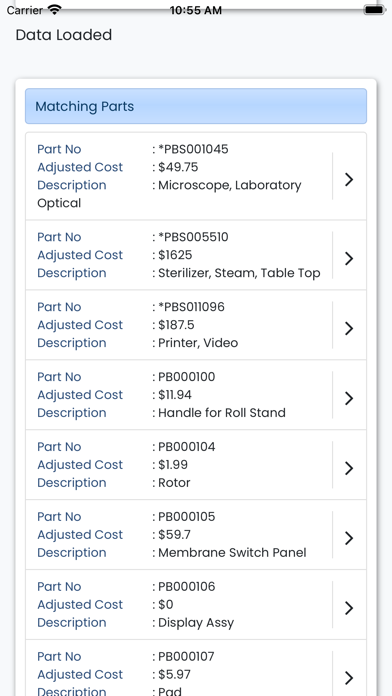Tap the chevron next to Rotor part
This screenshot has width=392, height=696.
click(349, 468)
